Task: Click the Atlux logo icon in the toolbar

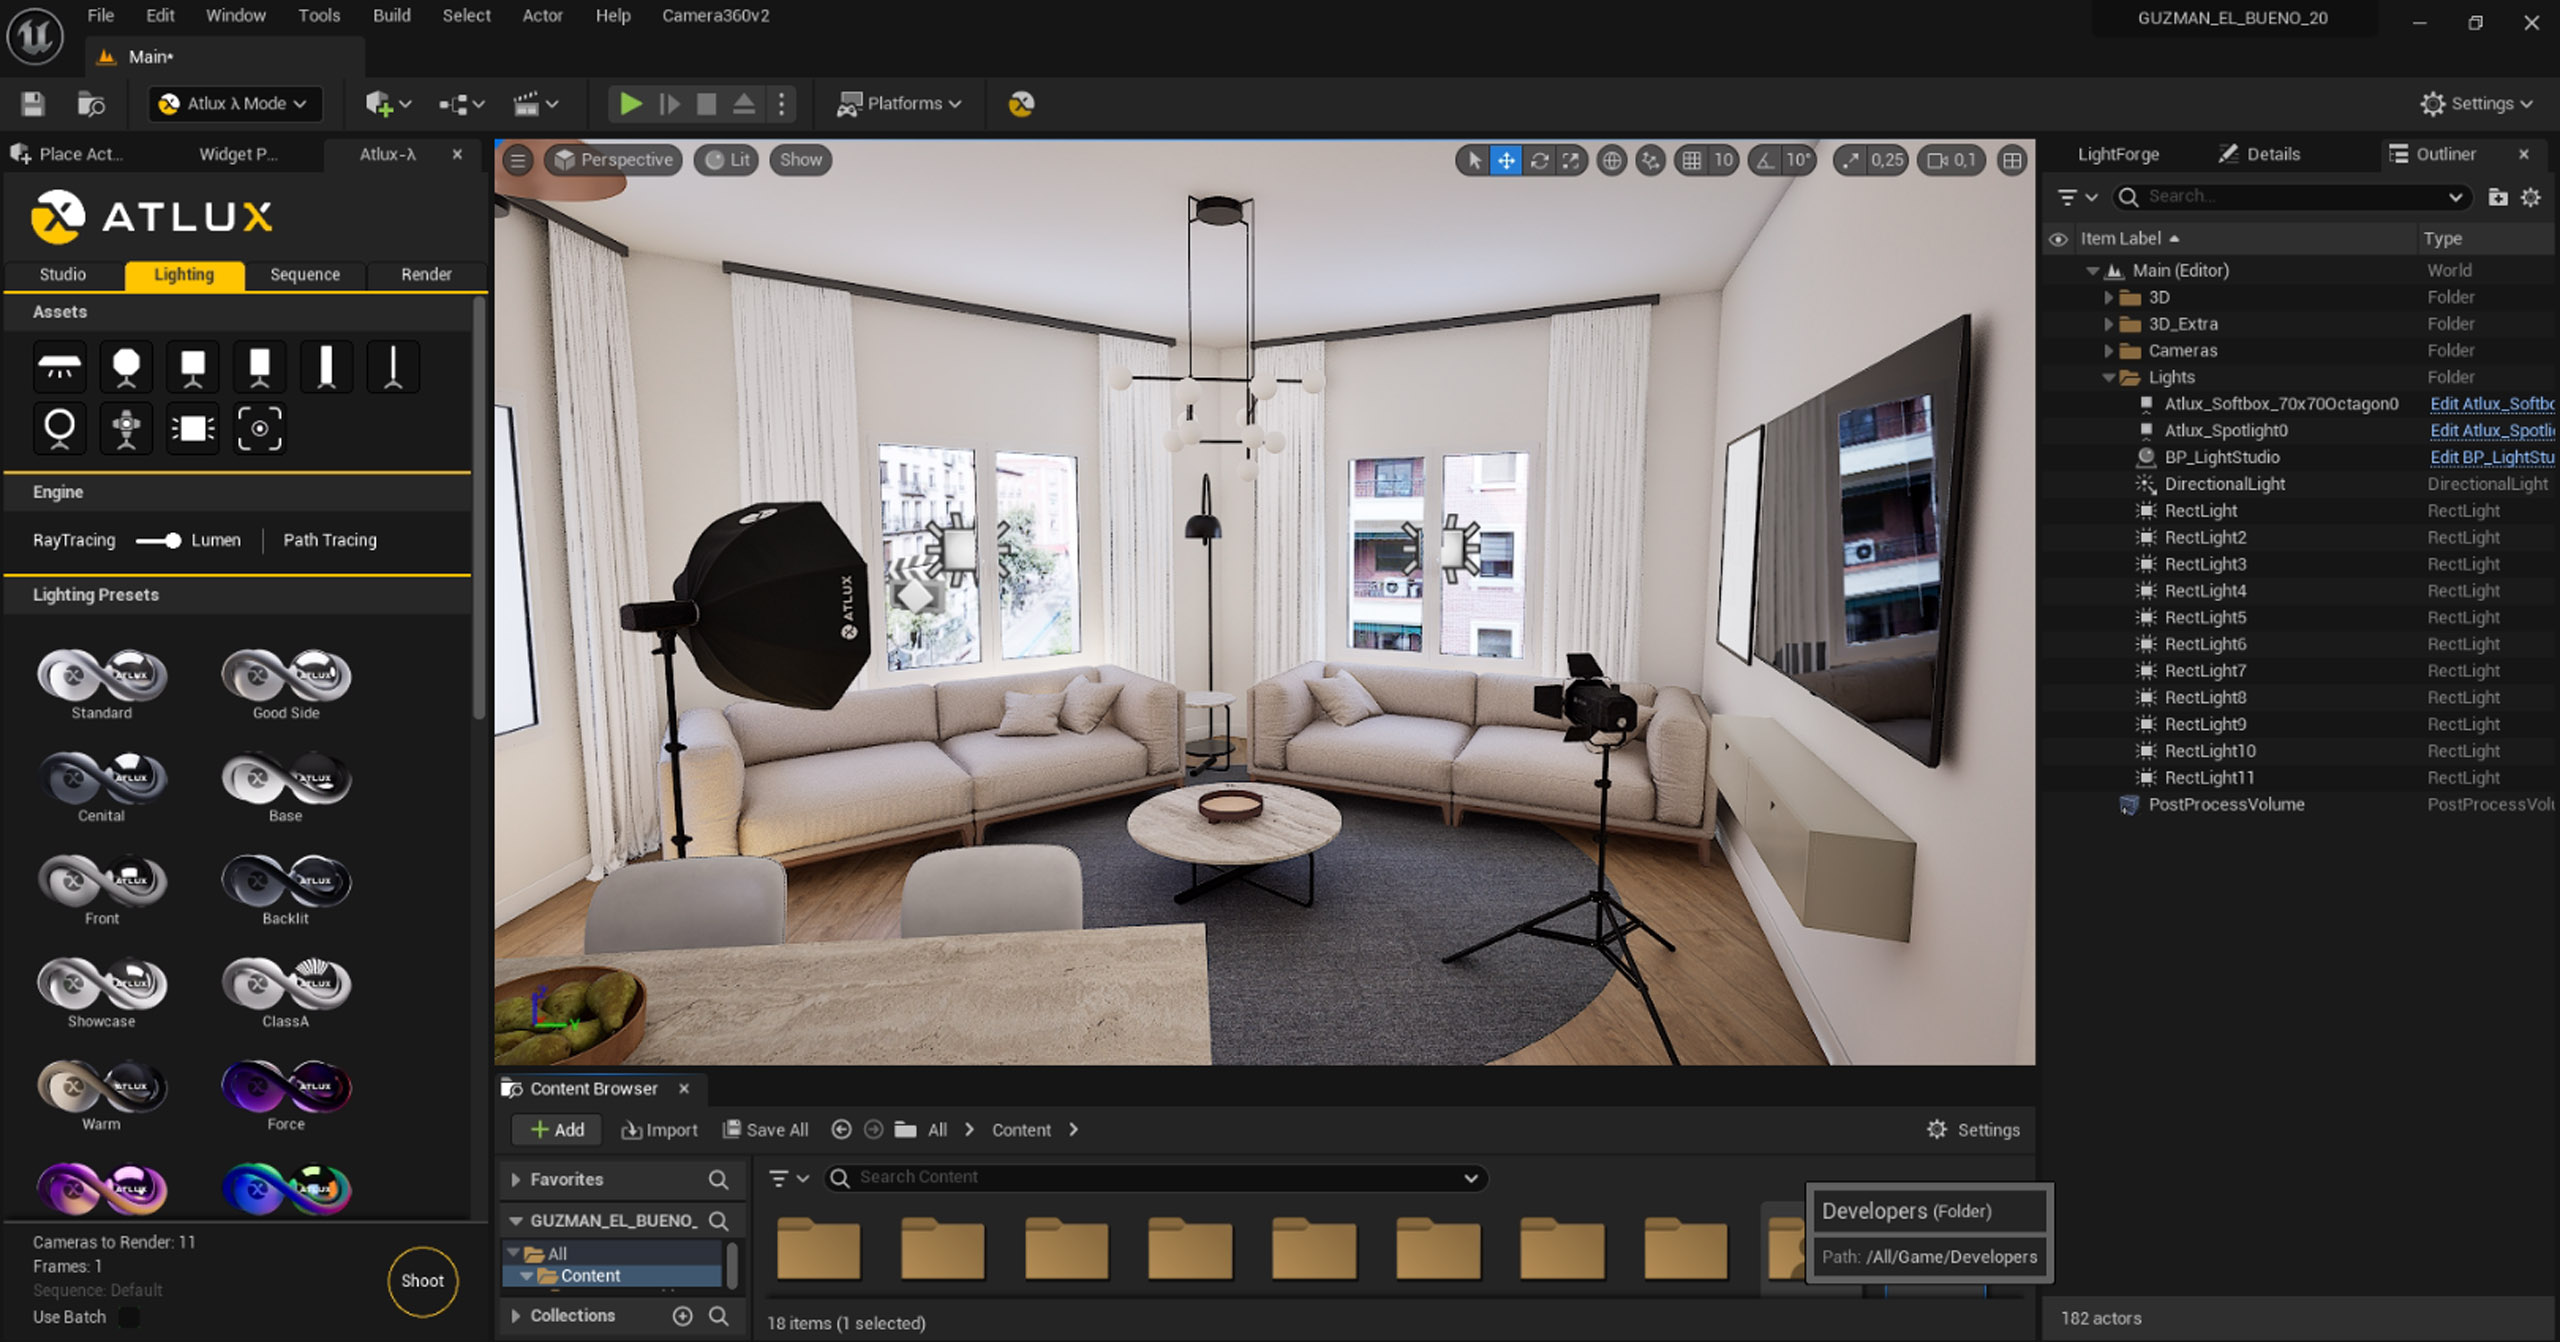Action: pos(1021,104)
